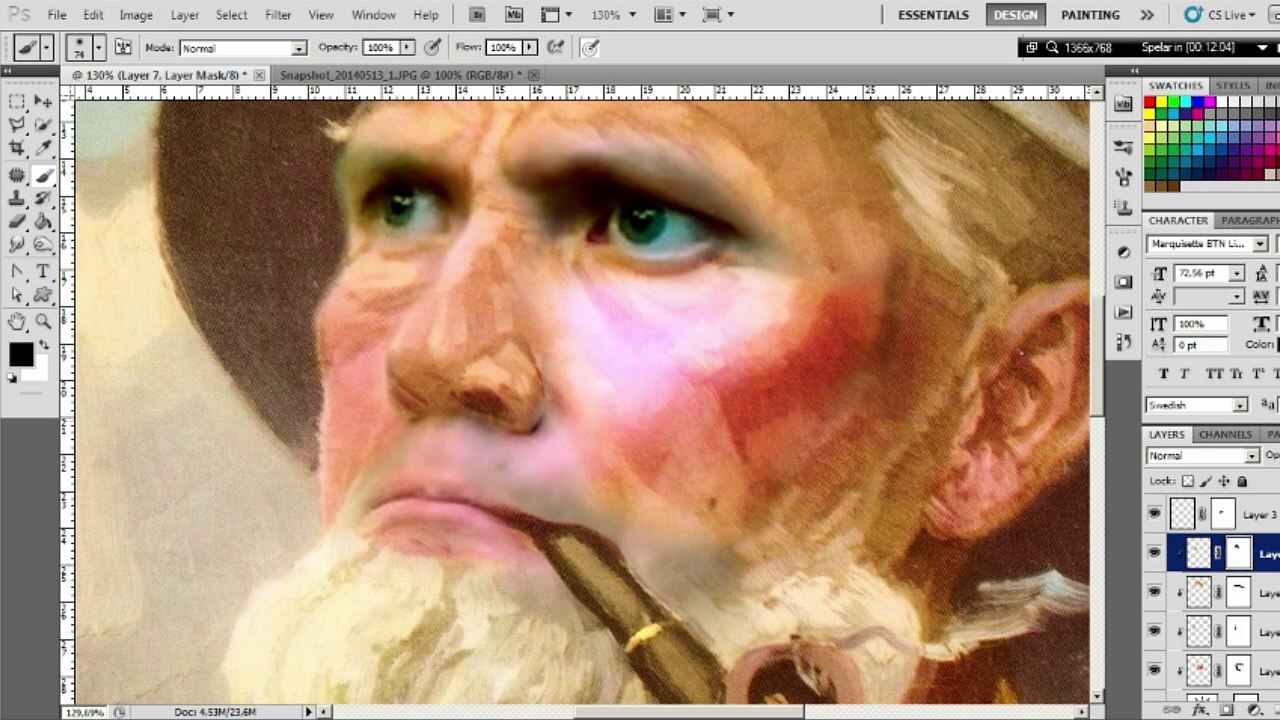1280x720 pixels.
Task: Select the Zoom magnifier tool
Action: pos(43,322)
